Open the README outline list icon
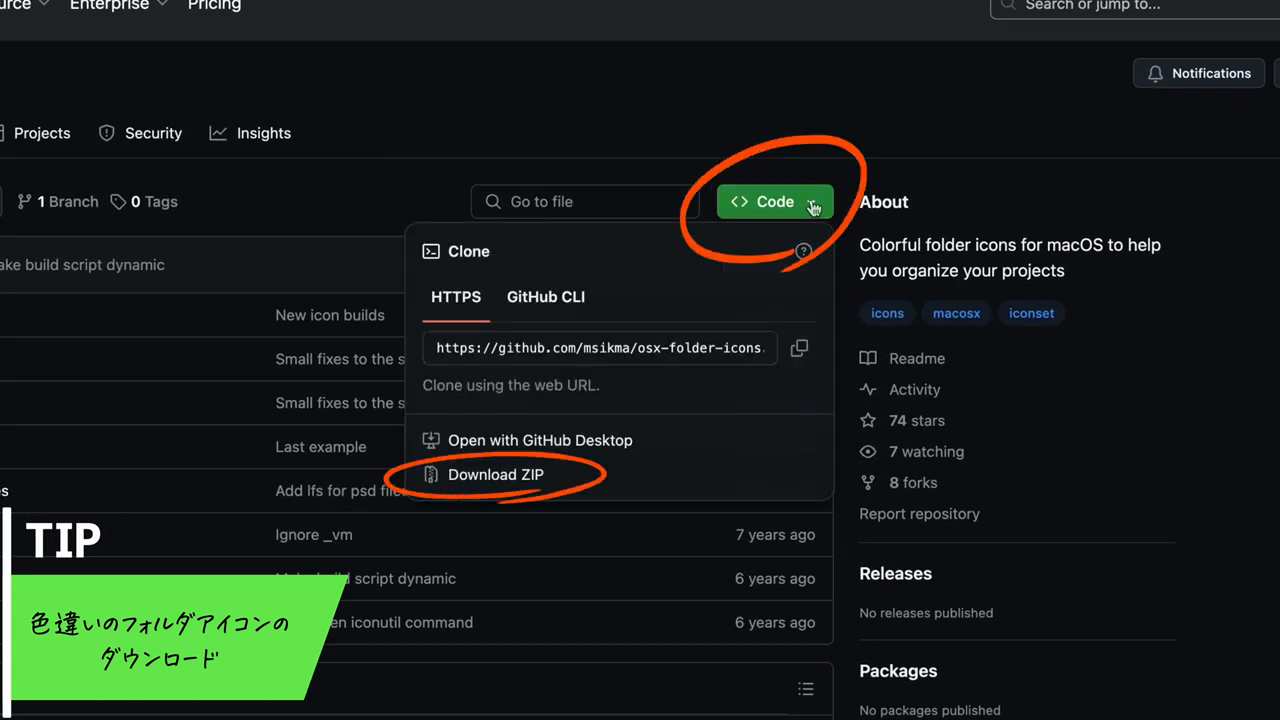 point(806,689)
